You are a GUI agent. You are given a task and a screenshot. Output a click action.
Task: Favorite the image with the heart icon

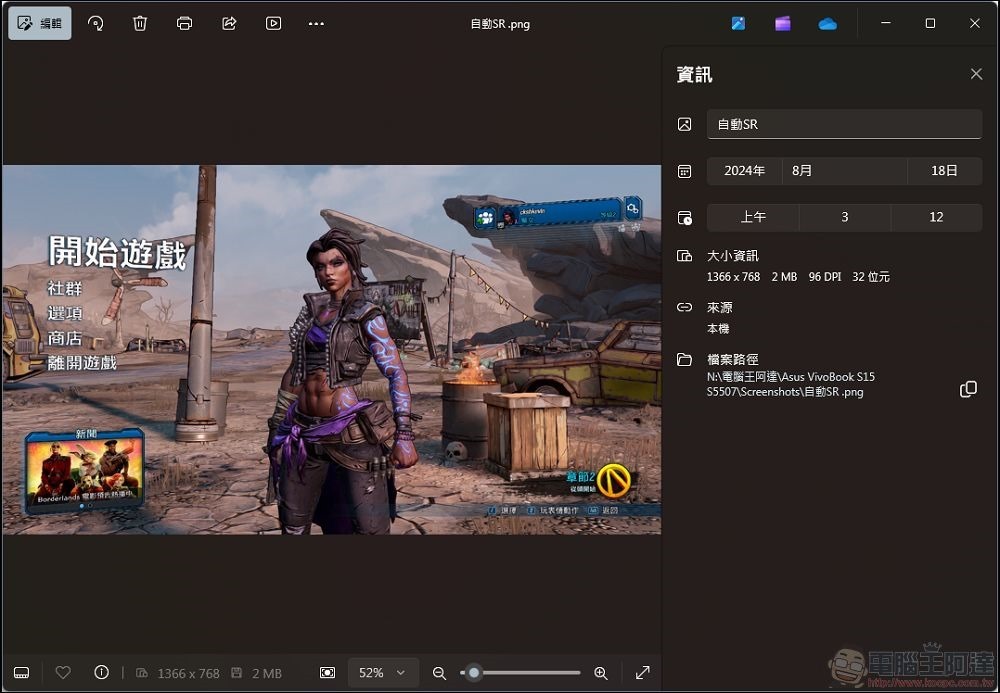(62, 672)
